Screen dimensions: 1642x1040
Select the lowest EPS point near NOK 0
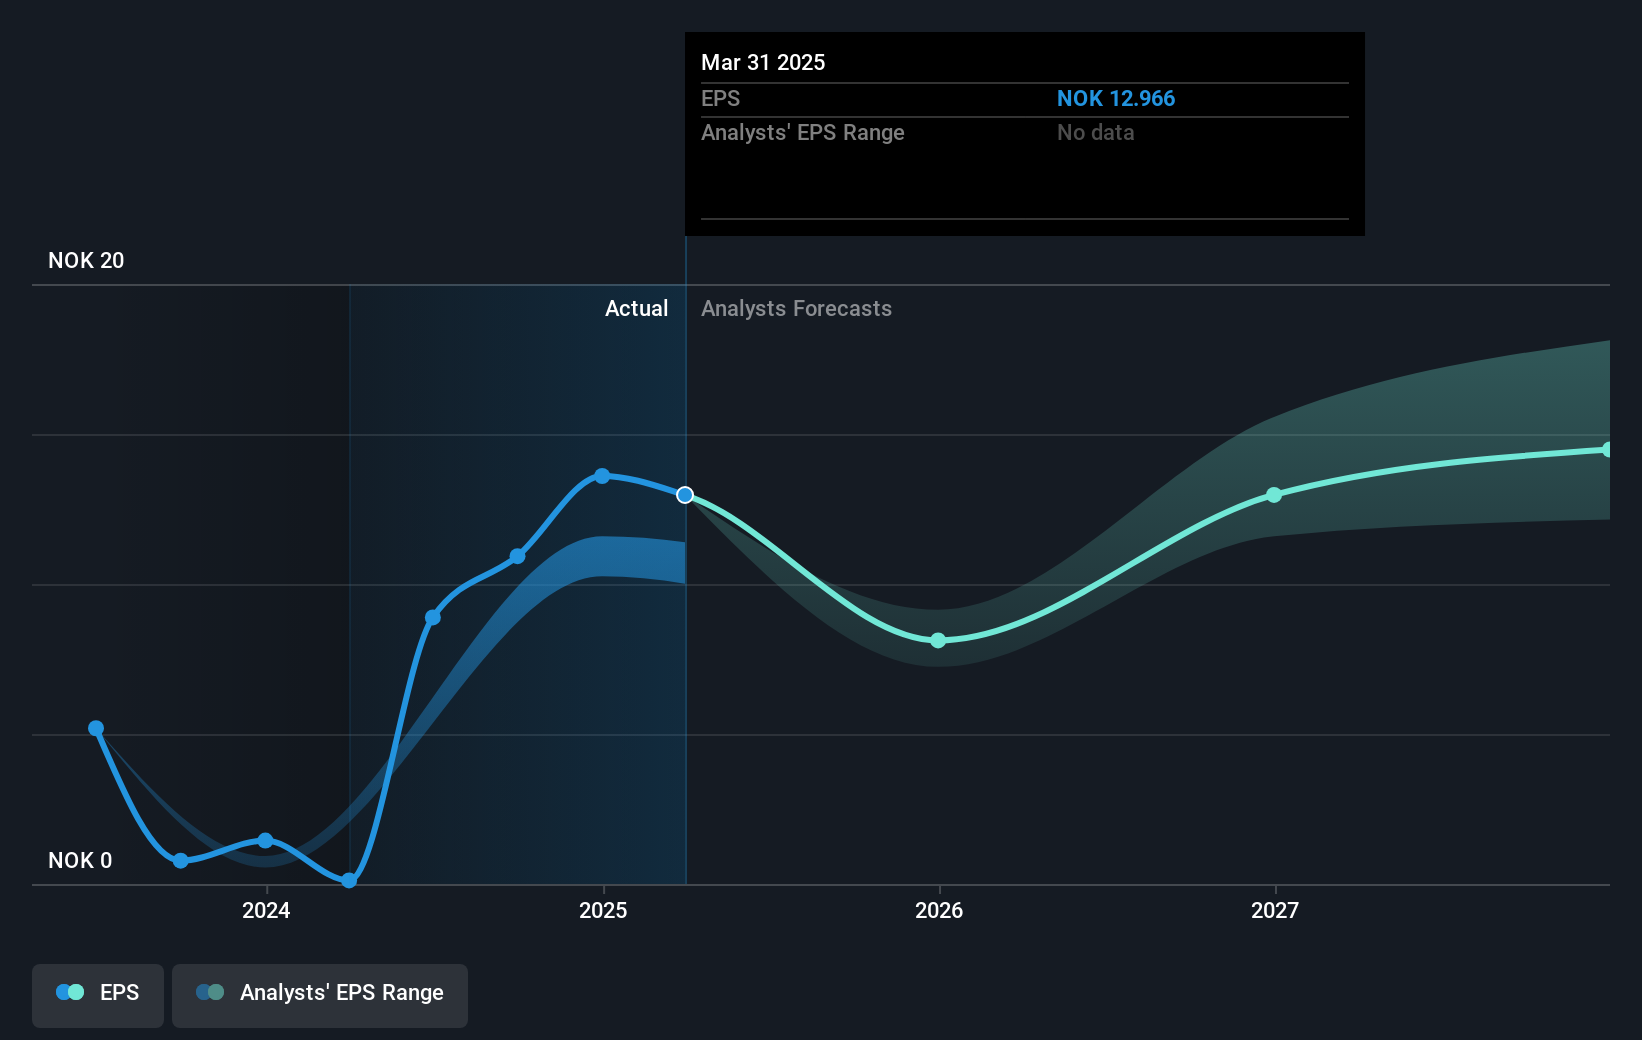point(349,881)
